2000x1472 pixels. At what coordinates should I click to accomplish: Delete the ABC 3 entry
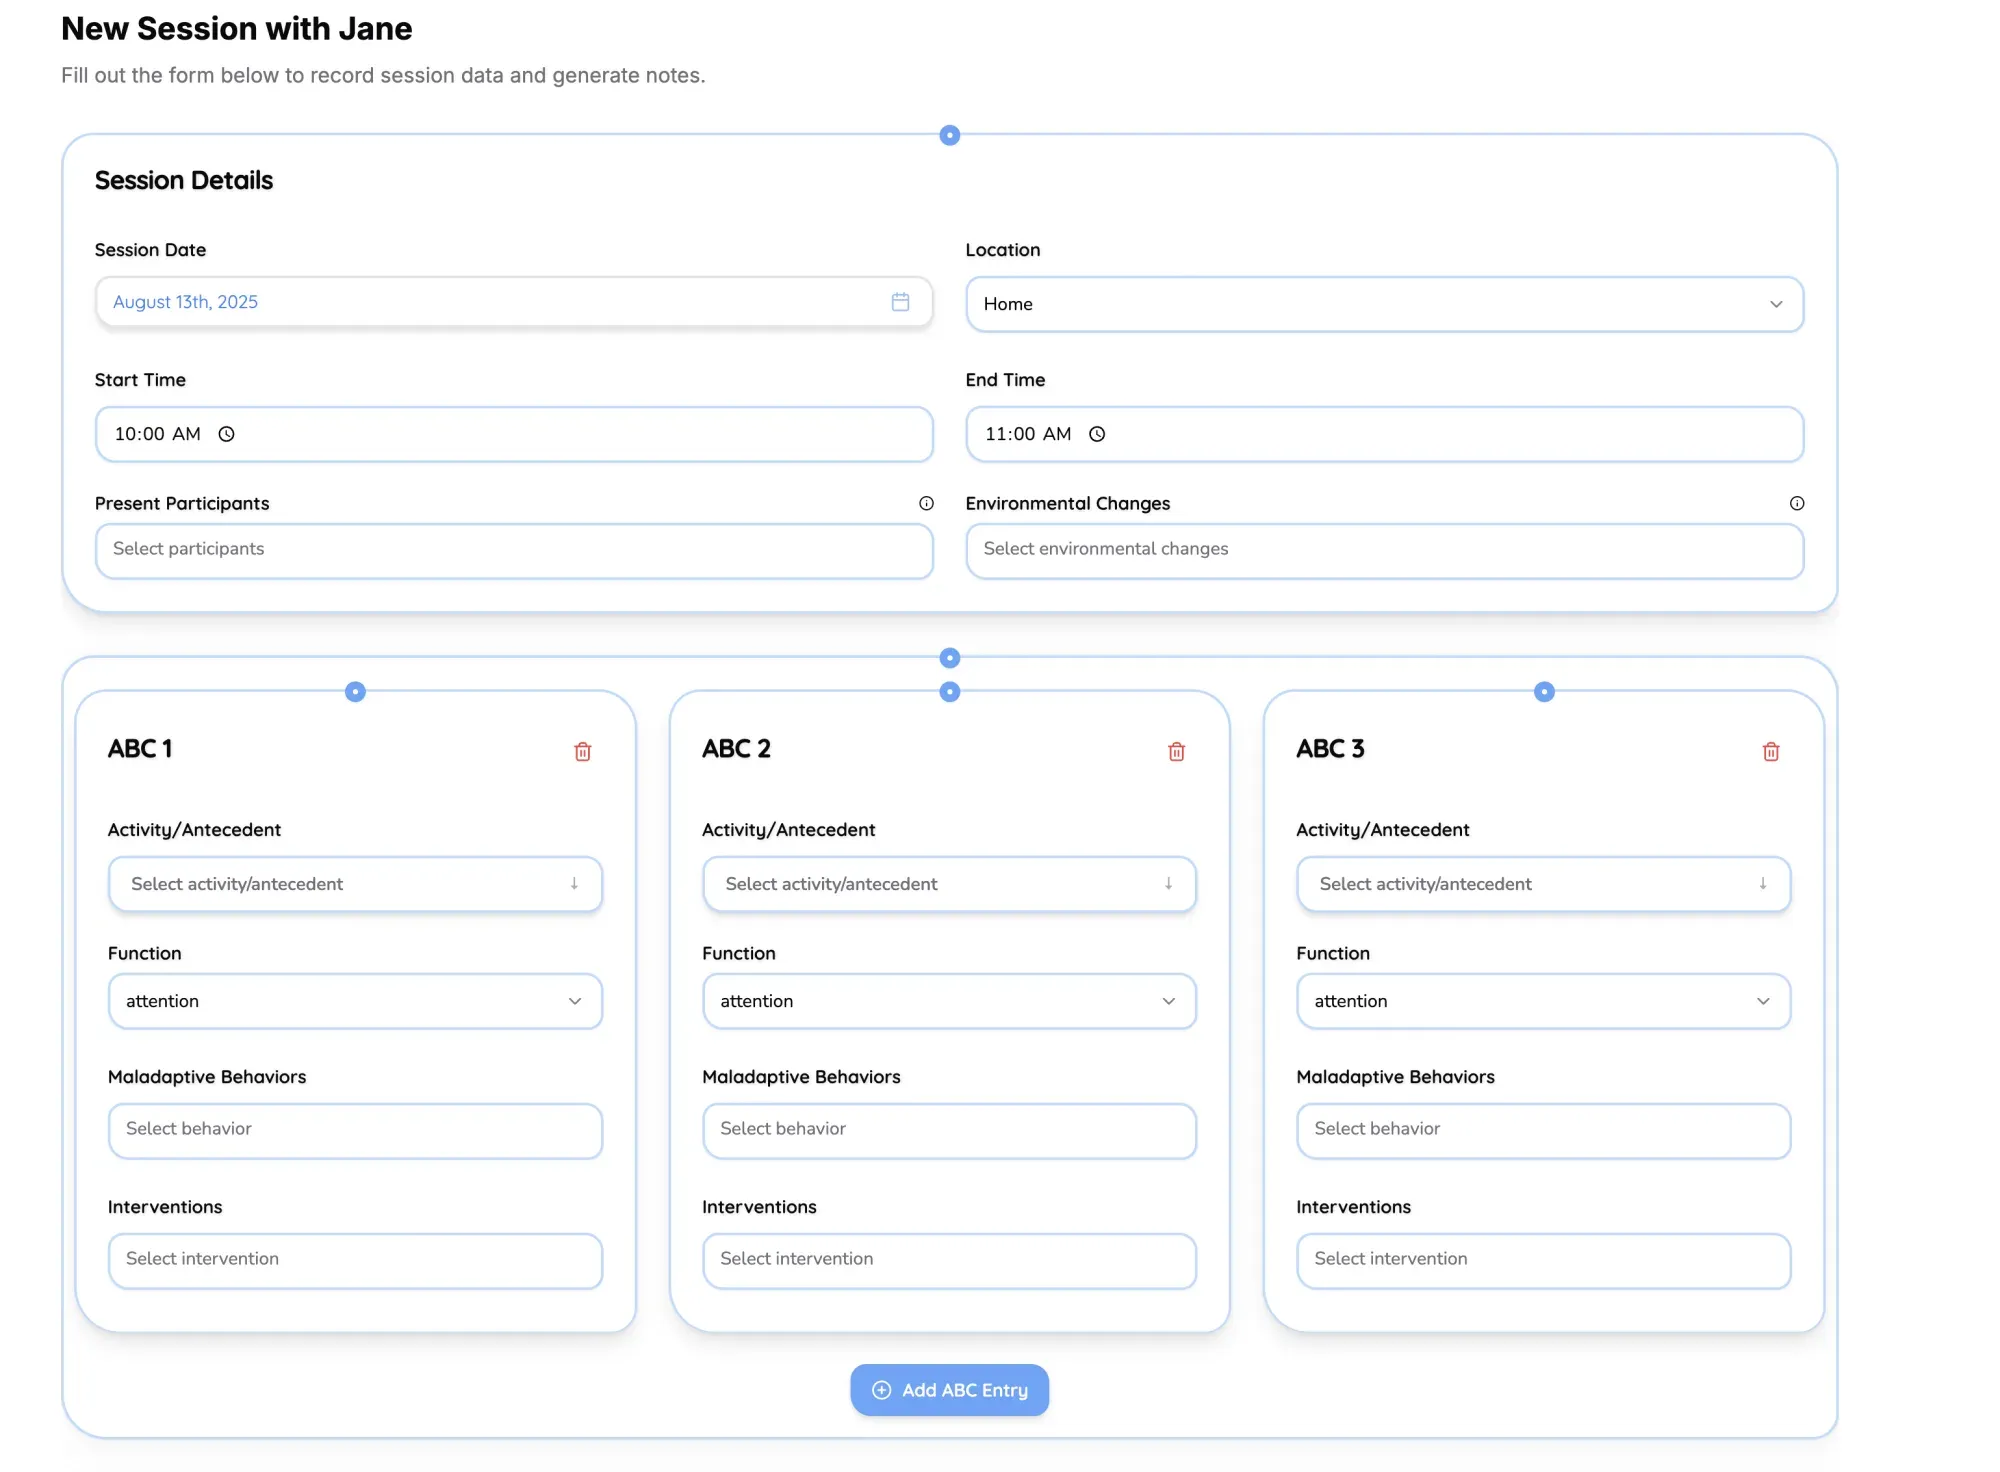click(x=1771, y=751)
